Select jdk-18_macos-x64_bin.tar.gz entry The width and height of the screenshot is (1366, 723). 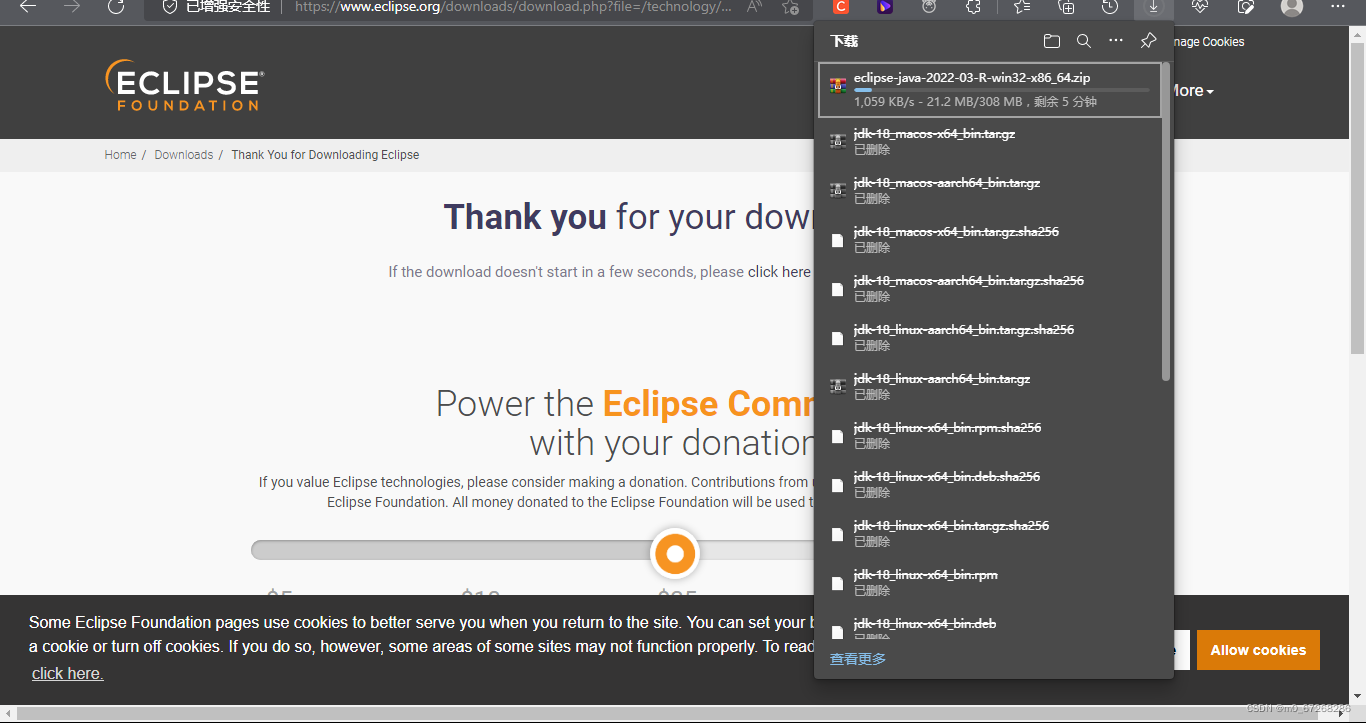point(990,142)
